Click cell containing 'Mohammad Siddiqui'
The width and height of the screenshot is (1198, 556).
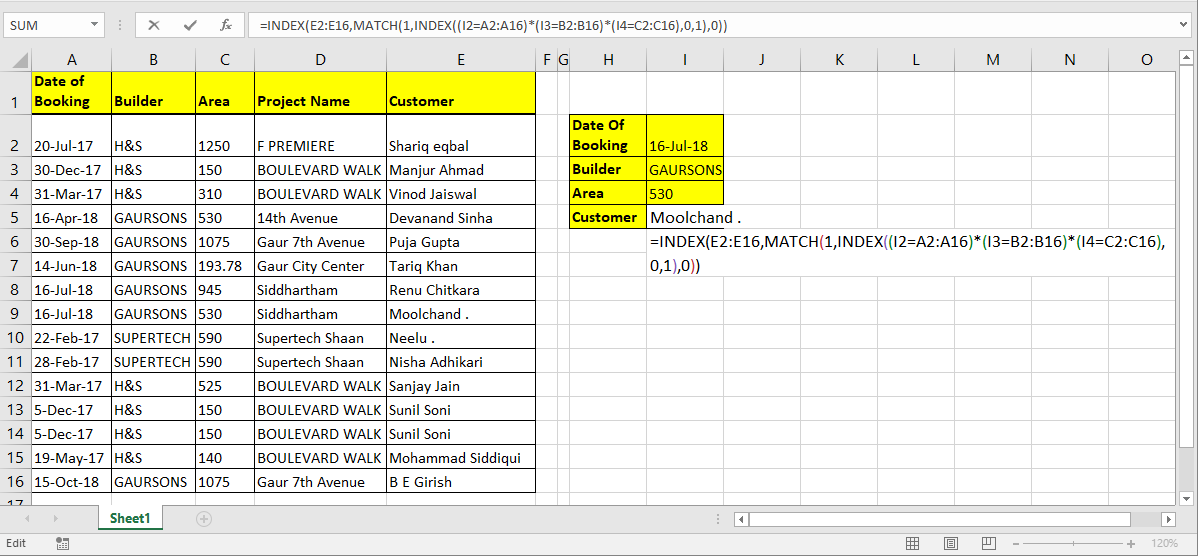461,458
